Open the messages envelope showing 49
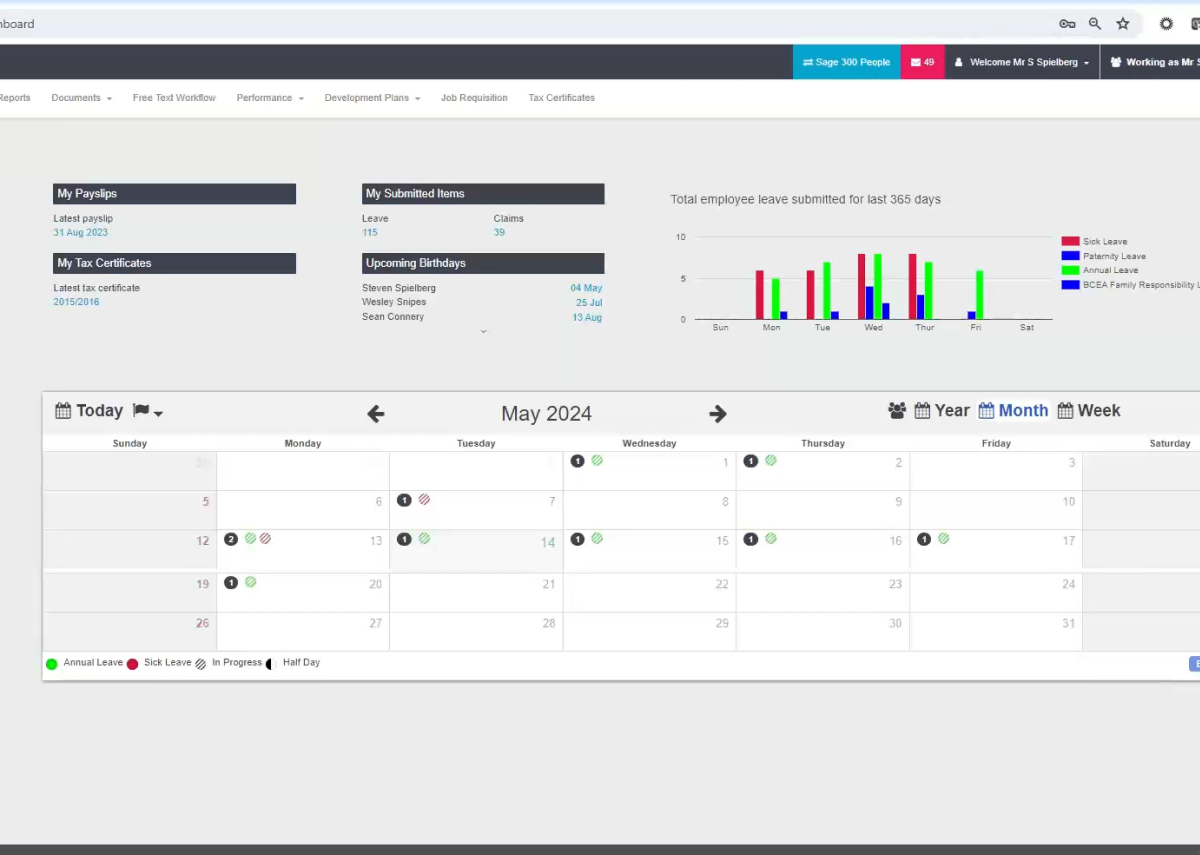Viewport: 1200px width, 855px height. [x=922, y=62]
